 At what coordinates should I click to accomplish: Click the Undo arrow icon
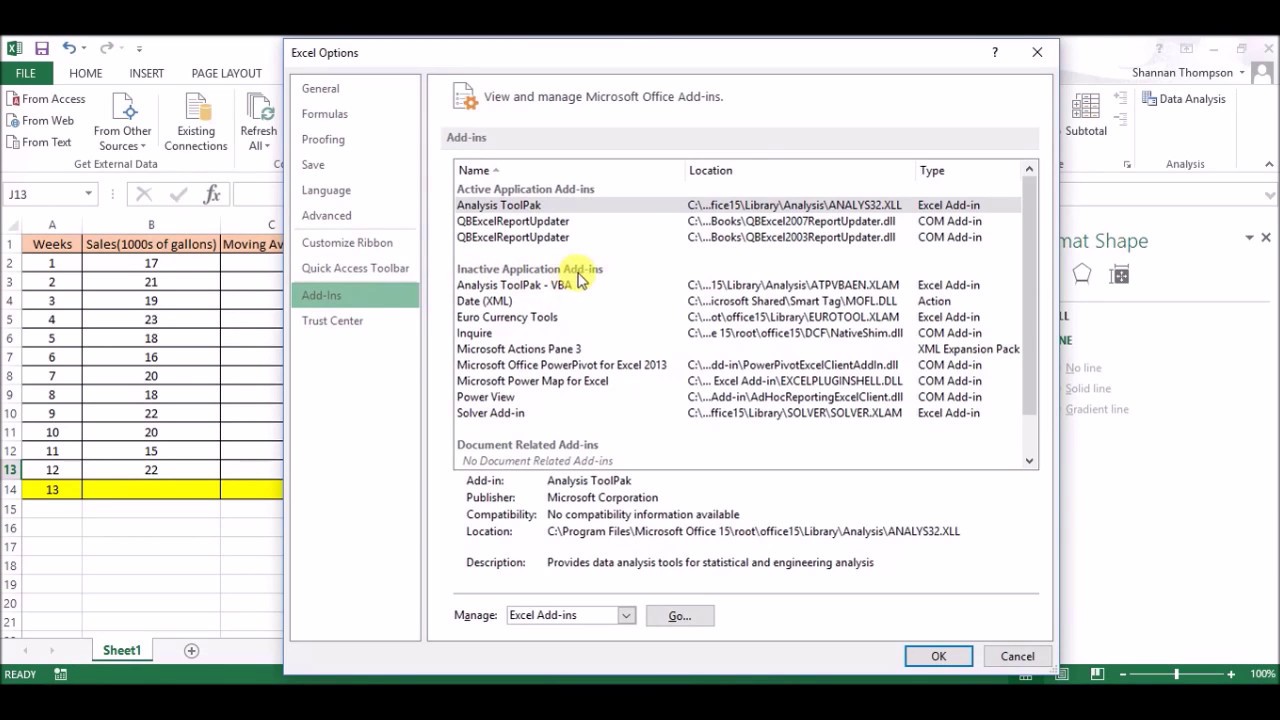pos(69,48)
